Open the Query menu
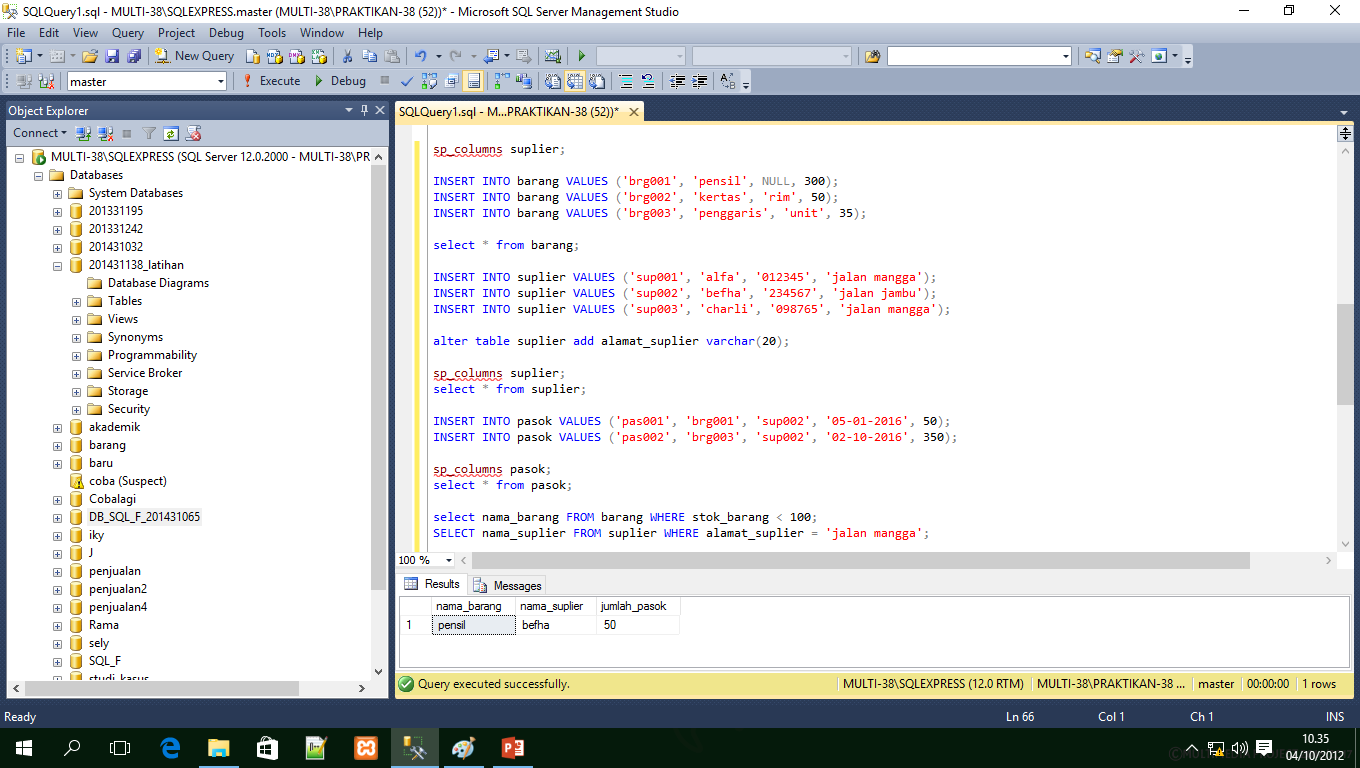The image size is (1360, 768). [x=127, y=32]
